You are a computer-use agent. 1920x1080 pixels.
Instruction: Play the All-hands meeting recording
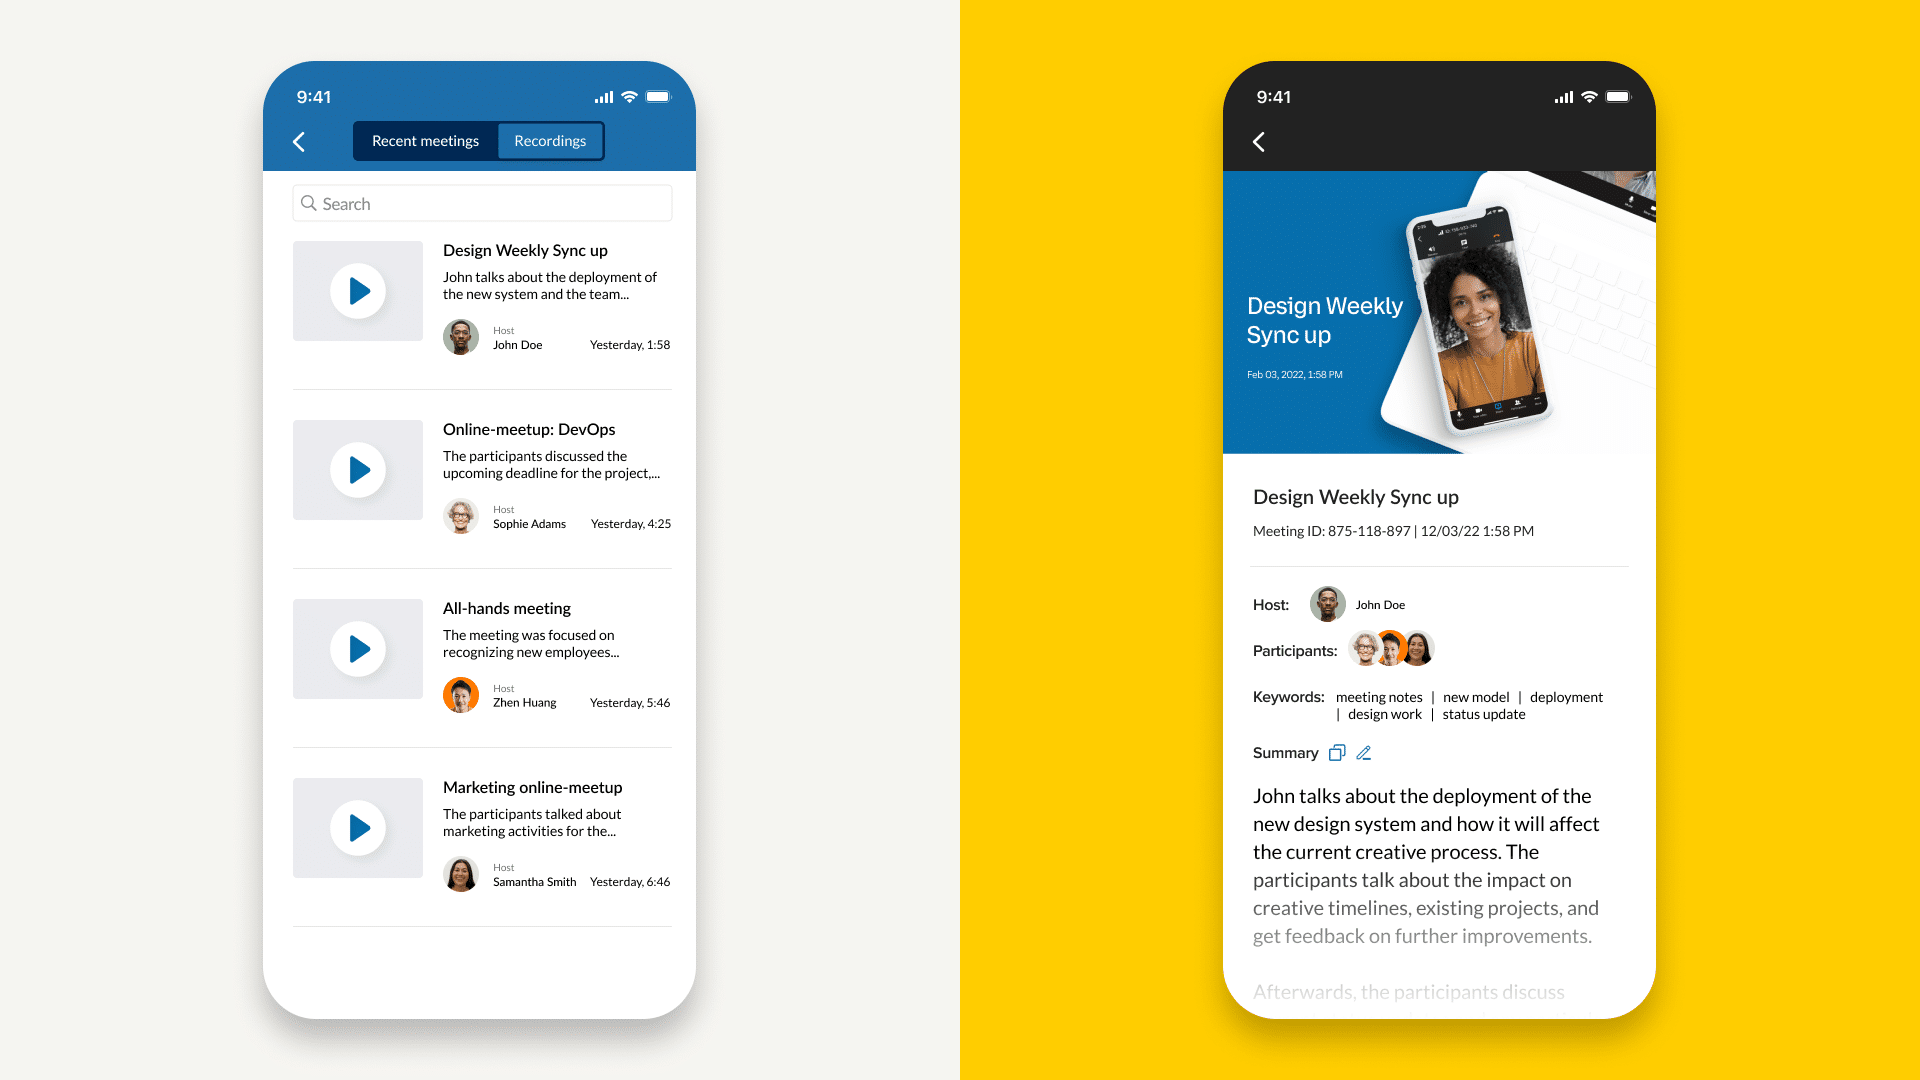[360, 649]
